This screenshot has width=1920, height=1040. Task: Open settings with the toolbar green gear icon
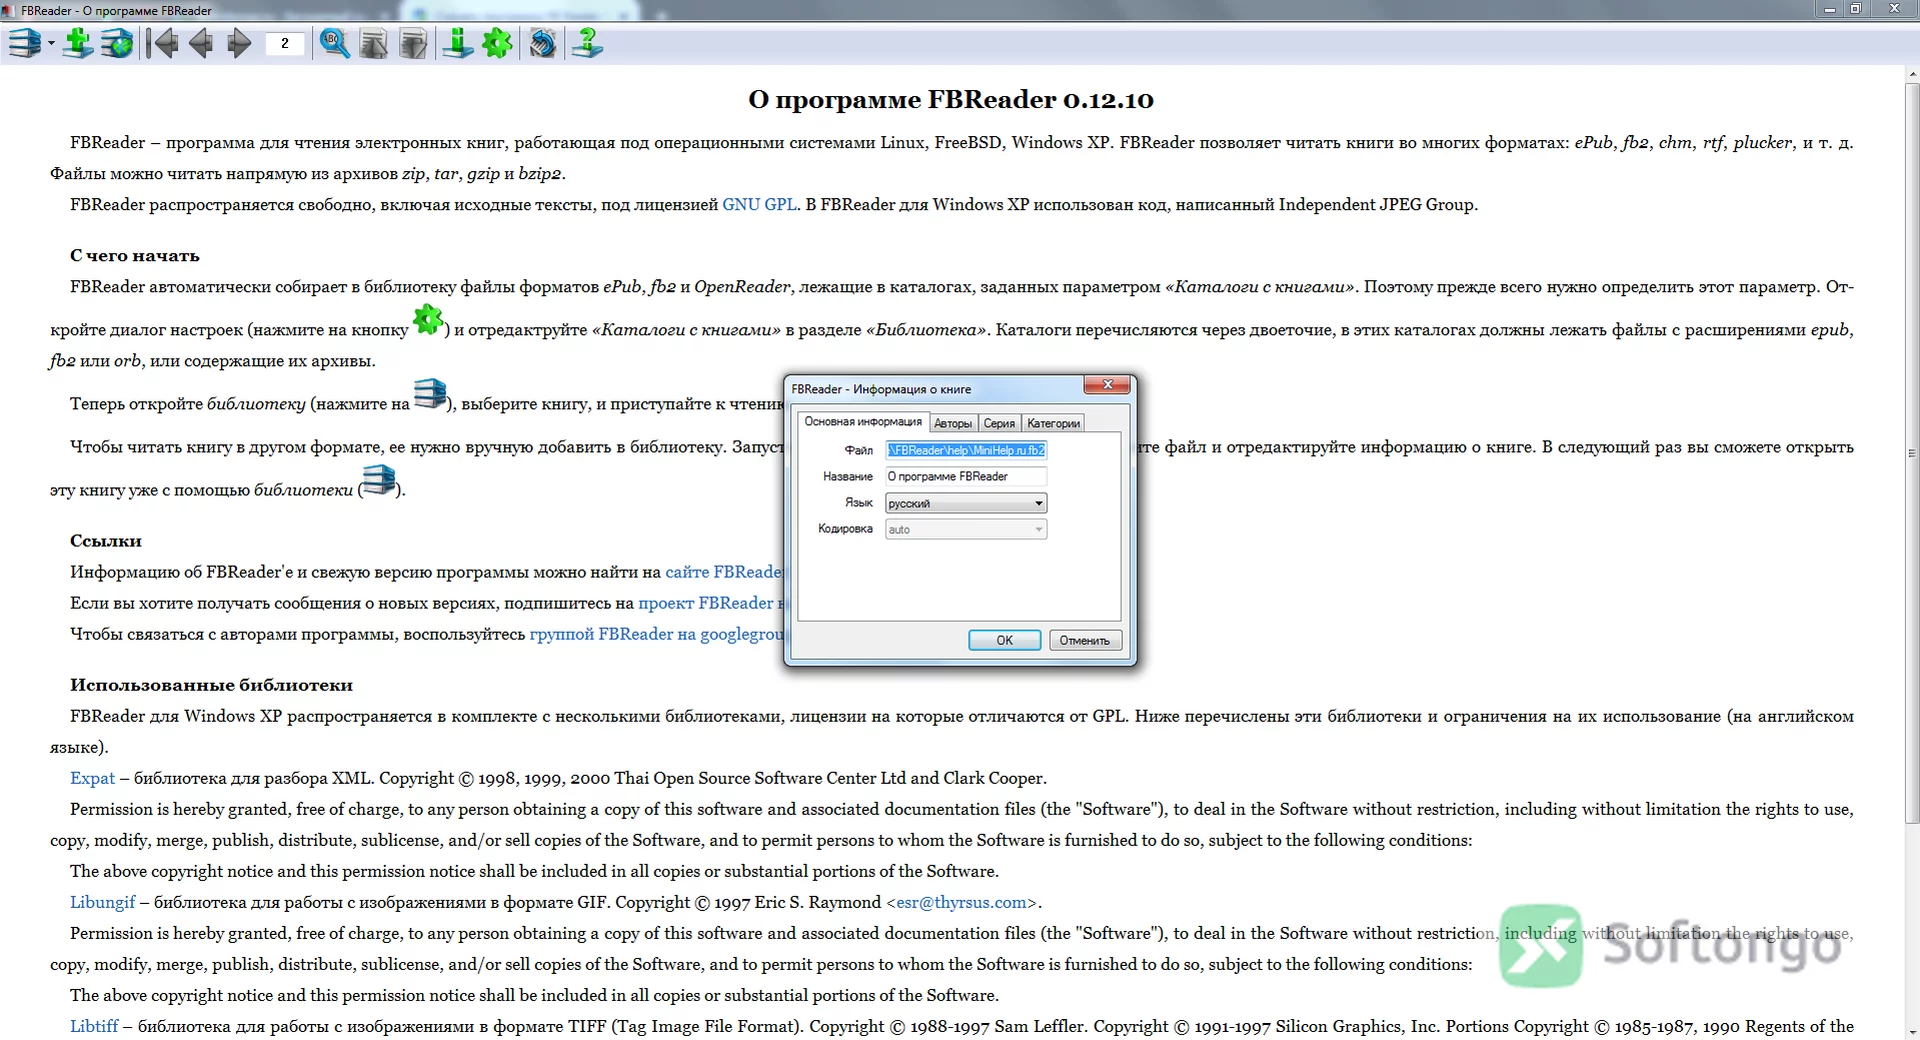pyautogui.click(x=497, y=44)
